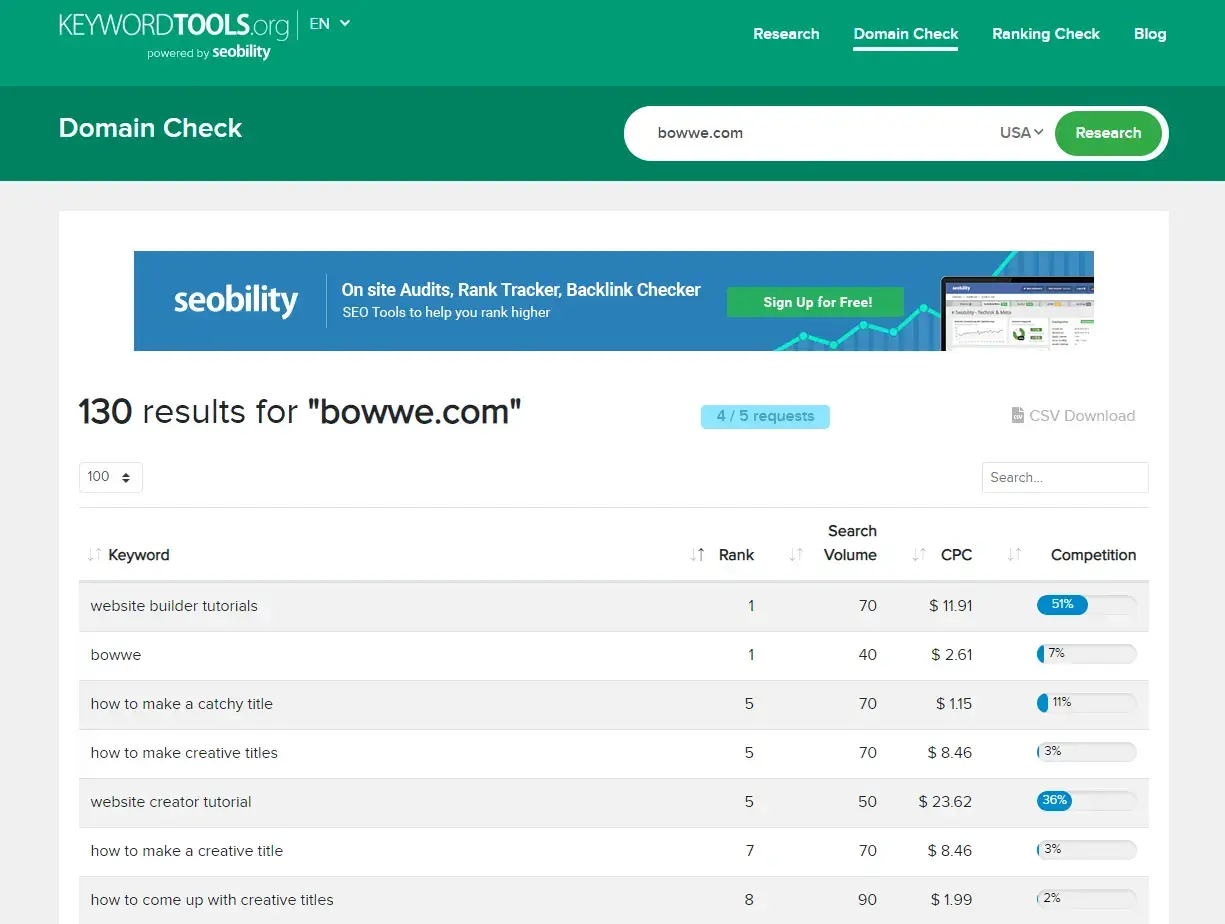The image size is (1225, 924).
Task: Click keyword 'how to come up with creative titles'
Action: [x=212, y=900]
